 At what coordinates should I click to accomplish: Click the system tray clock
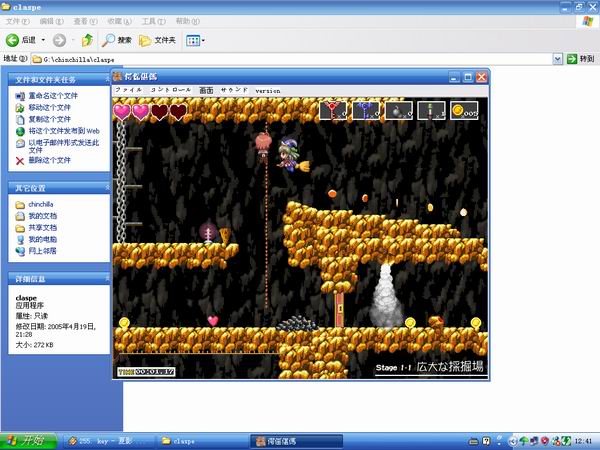tap(584, 441)
